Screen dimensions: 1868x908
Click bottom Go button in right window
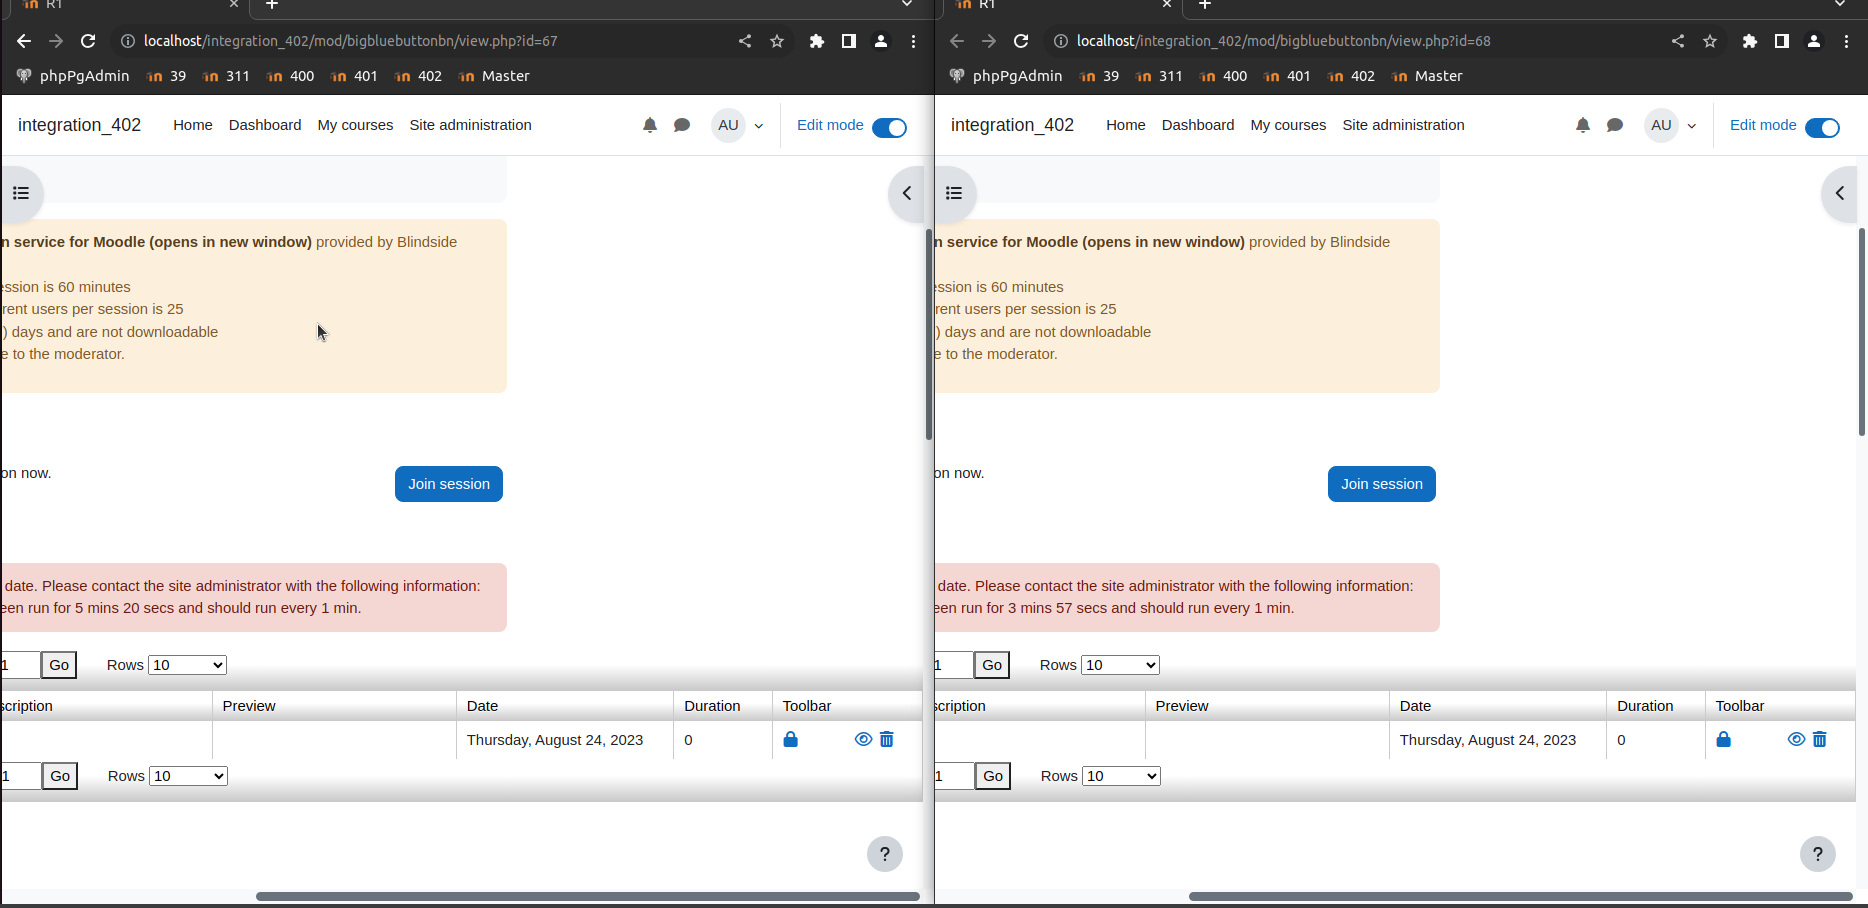[993, 776]
